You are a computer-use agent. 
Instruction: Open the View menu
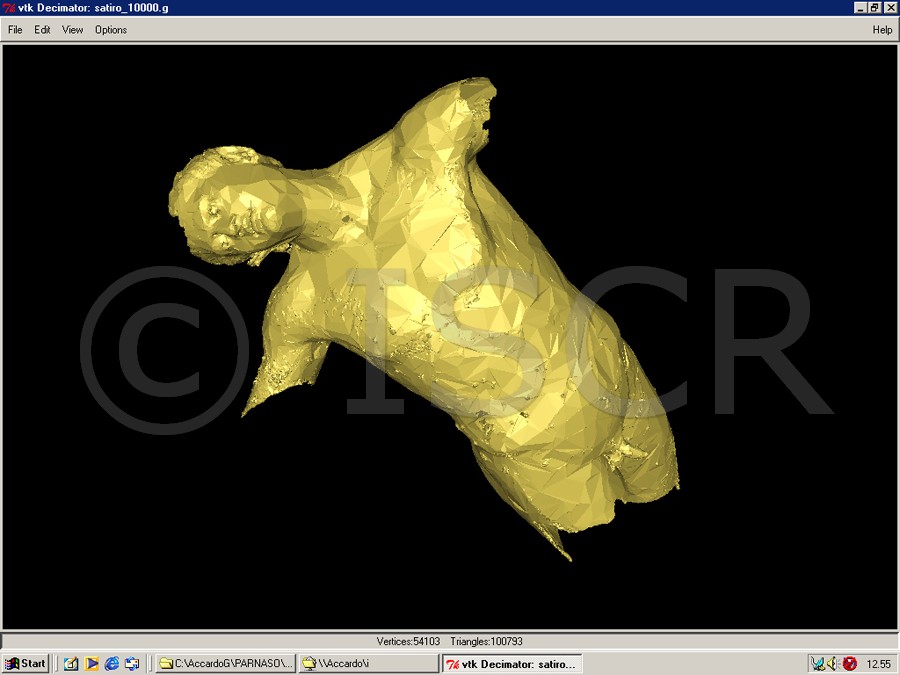coord(72,30)
